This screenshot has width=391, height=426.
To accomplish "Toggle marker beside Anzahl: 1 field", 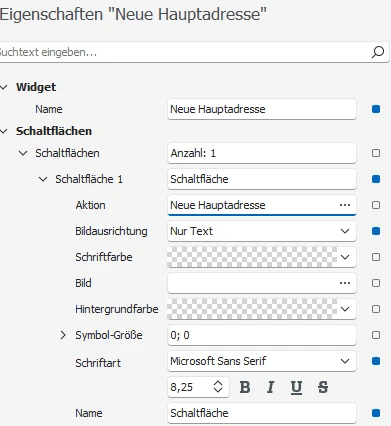I will [x=376, y=153].
